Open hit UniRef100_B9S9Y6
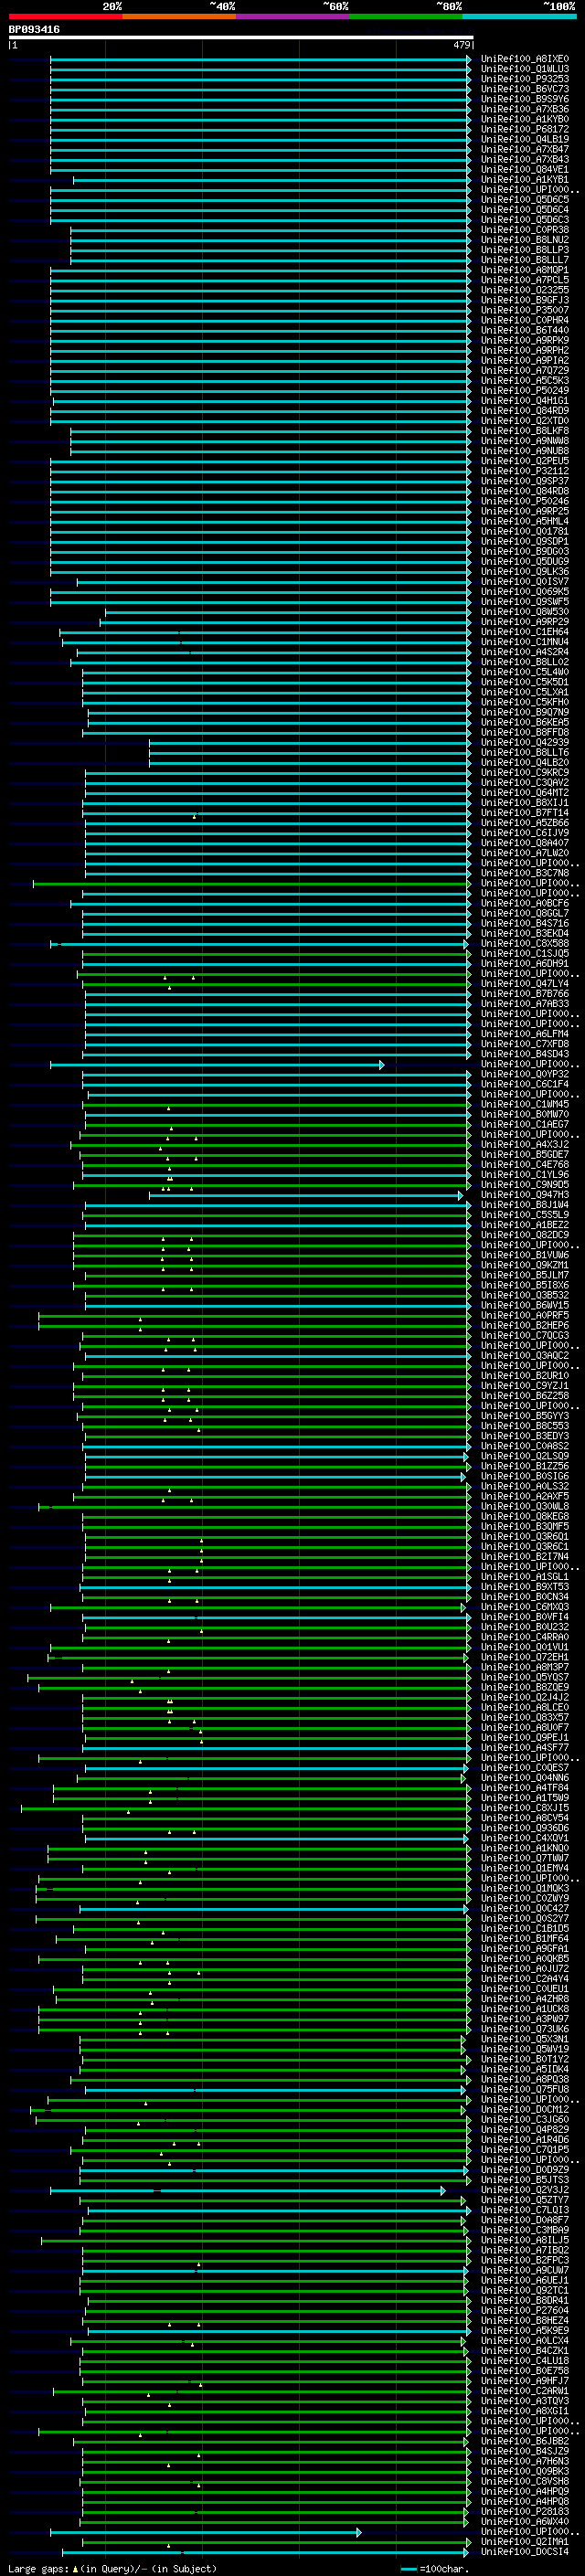585x2576 pixels. click(x=525, y=99)
